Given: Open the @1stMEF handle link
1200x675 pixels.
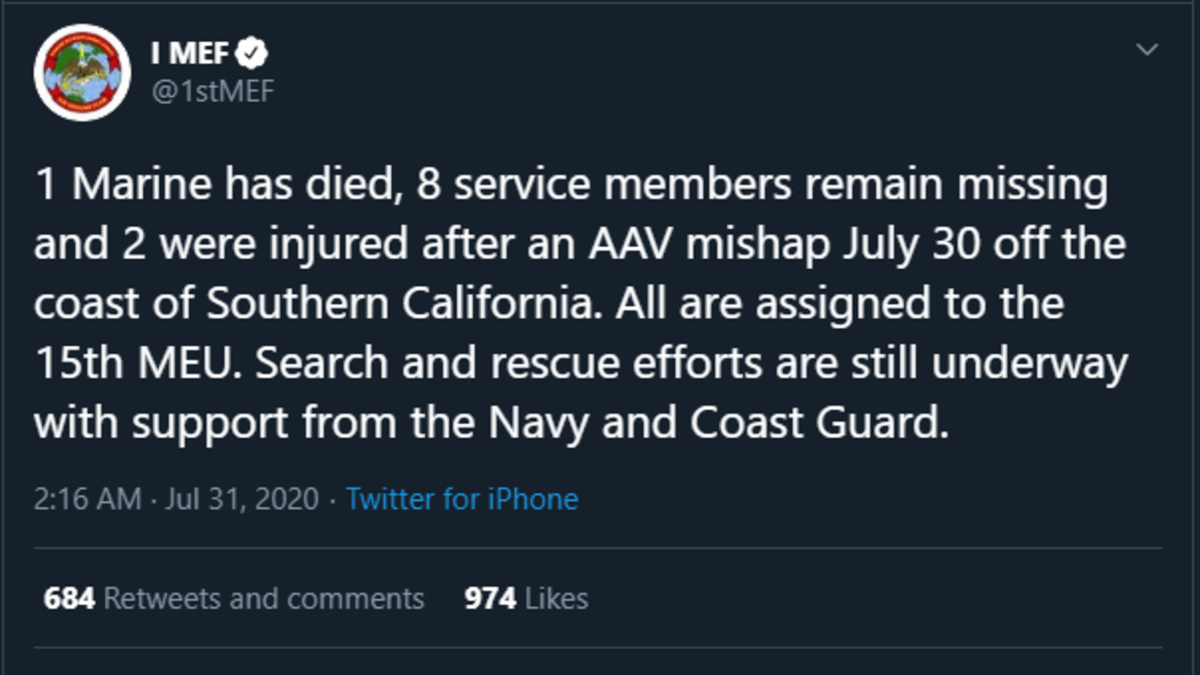Looking at the screenshot, I should [211, 91].
